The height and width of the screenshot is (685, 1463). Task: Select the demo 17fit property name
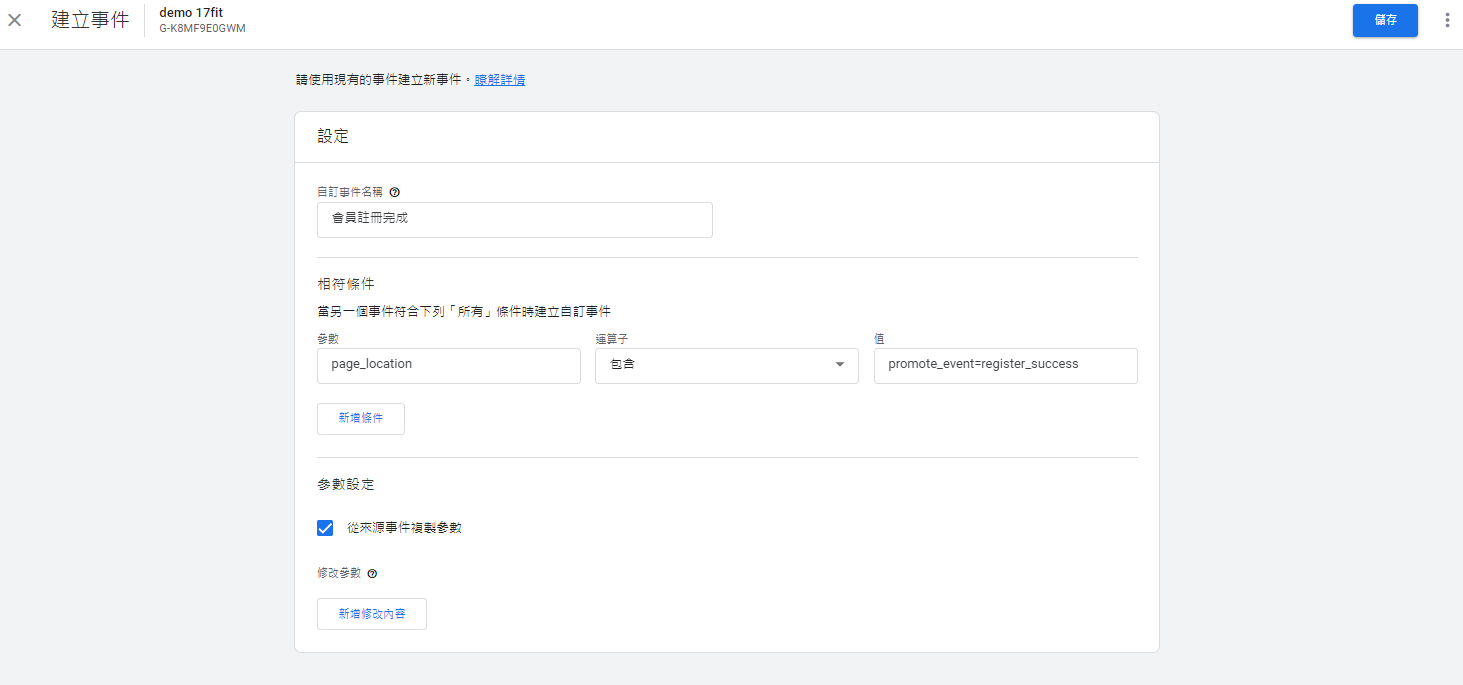click(191, 12)
